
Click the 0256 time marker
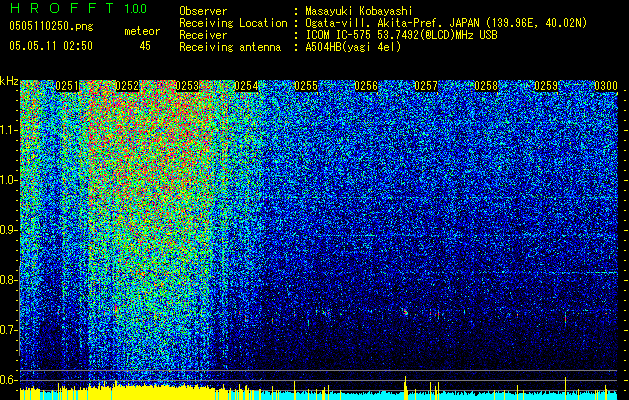366,86
